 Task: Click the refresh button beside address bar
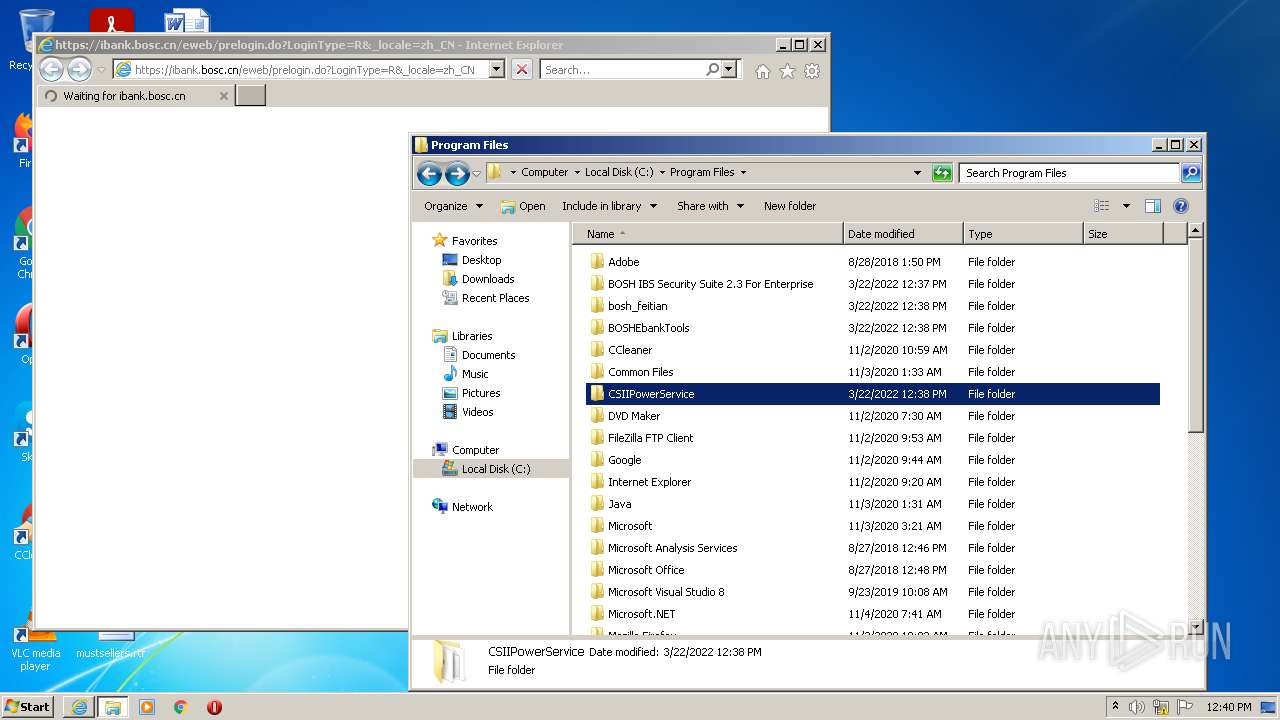coord(941,173)
